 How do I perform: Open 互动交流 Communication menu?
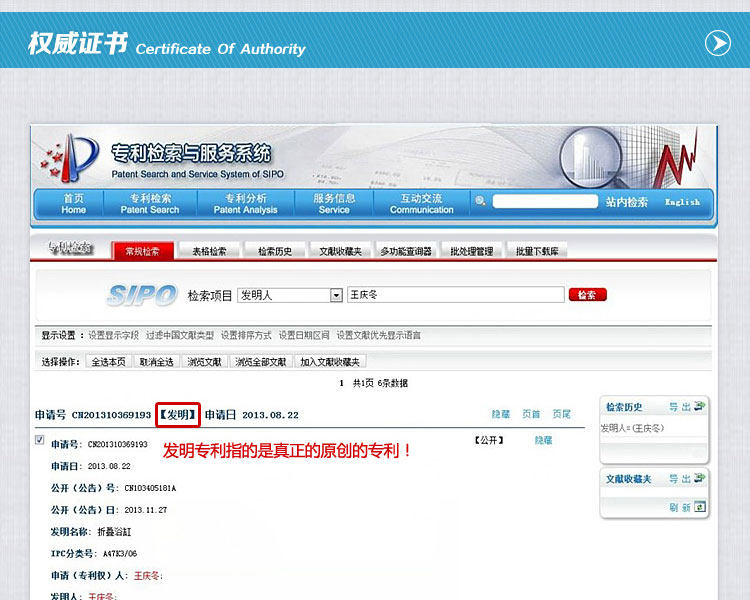[x=421, y=203]
